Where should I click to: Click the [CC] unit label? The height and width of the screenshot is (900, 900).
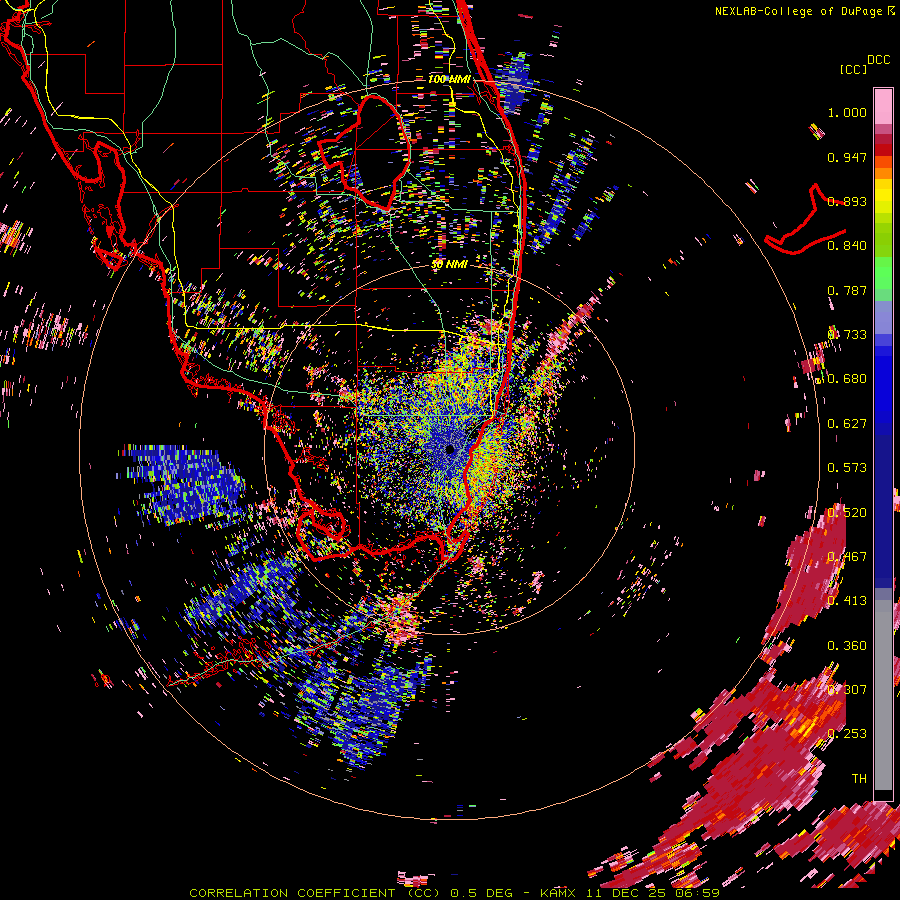click(x=854, y=69)
